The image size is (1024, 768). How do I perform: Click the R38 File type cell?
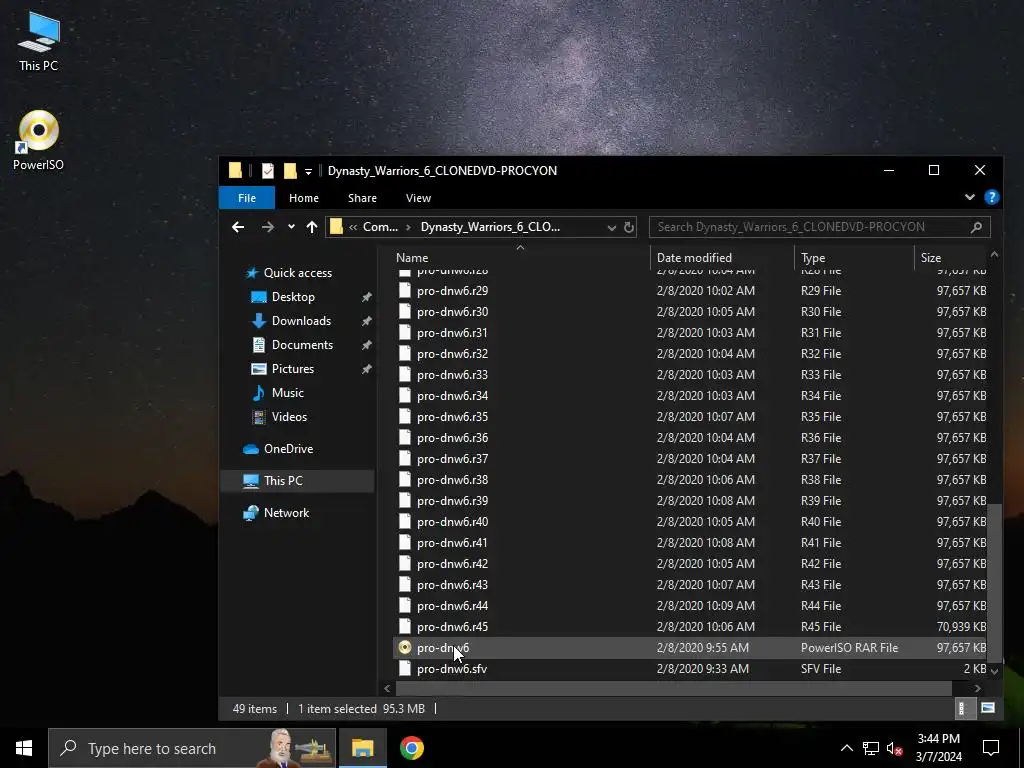click(x=820, y=480)
